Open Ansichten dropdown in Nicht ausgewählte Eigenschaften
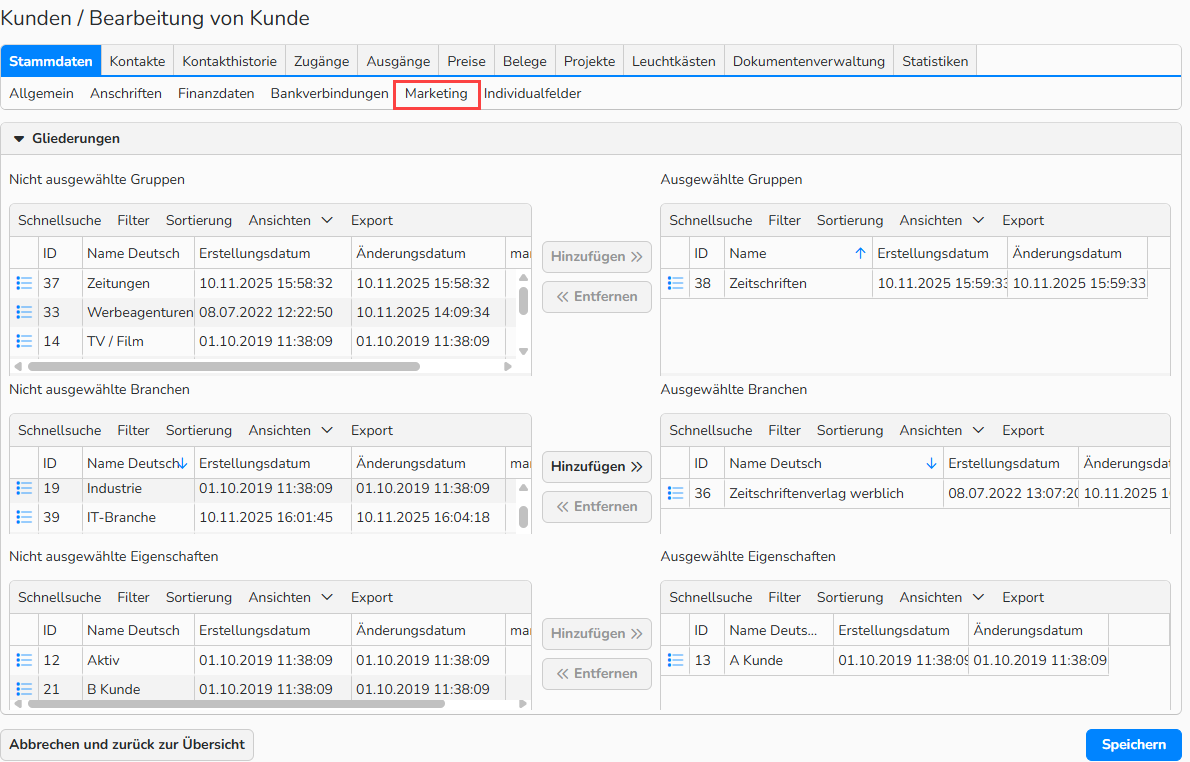Viewport: 1190px width, 762px height. 290,597
